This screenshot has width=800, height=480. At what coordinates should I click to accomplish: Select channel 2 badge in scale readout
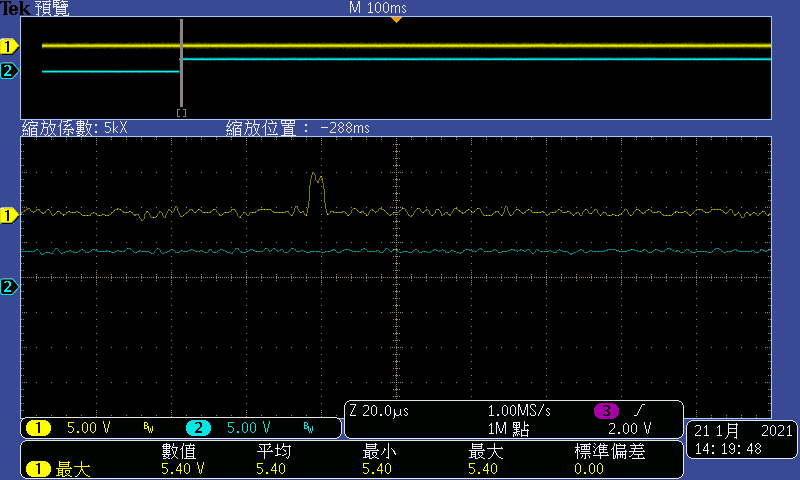click(198, 427)
